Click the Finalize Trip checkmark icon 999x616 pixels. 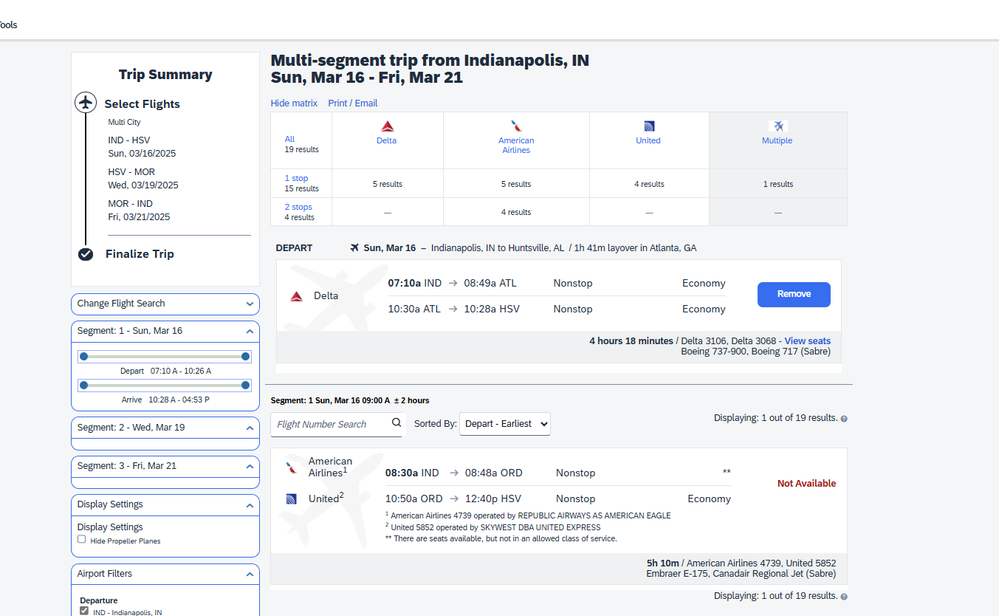(85, 254)
